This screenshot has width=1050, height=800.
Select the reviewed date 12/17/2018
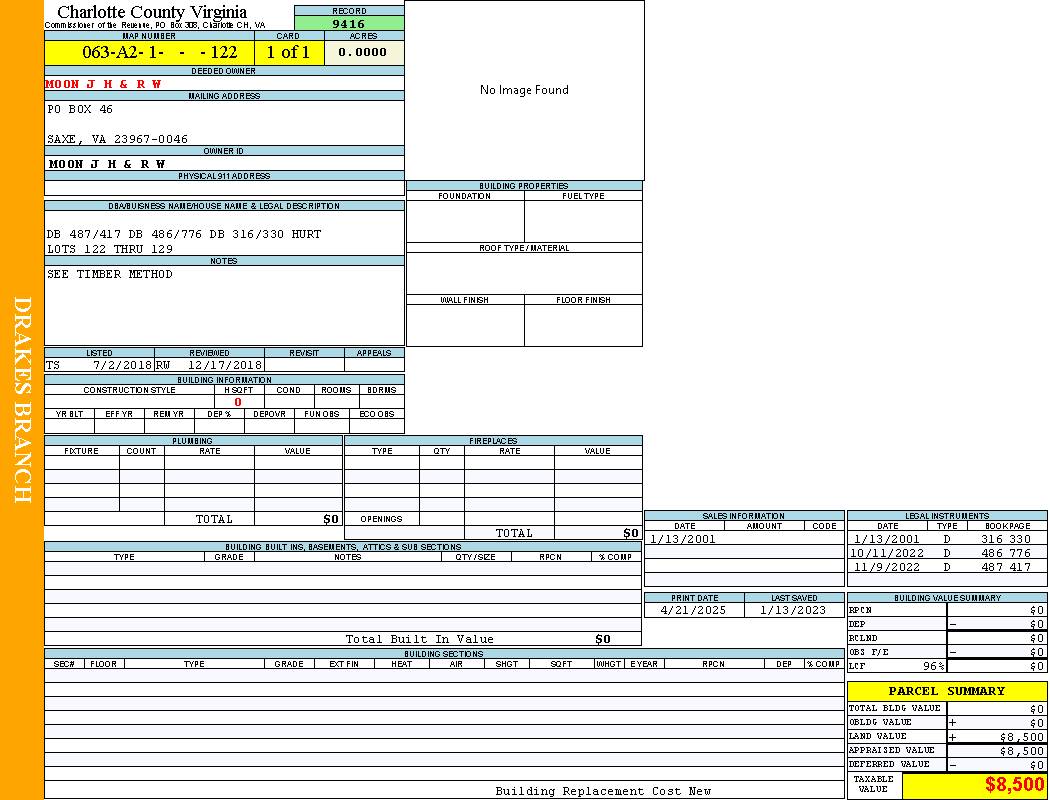pos(224,365)
